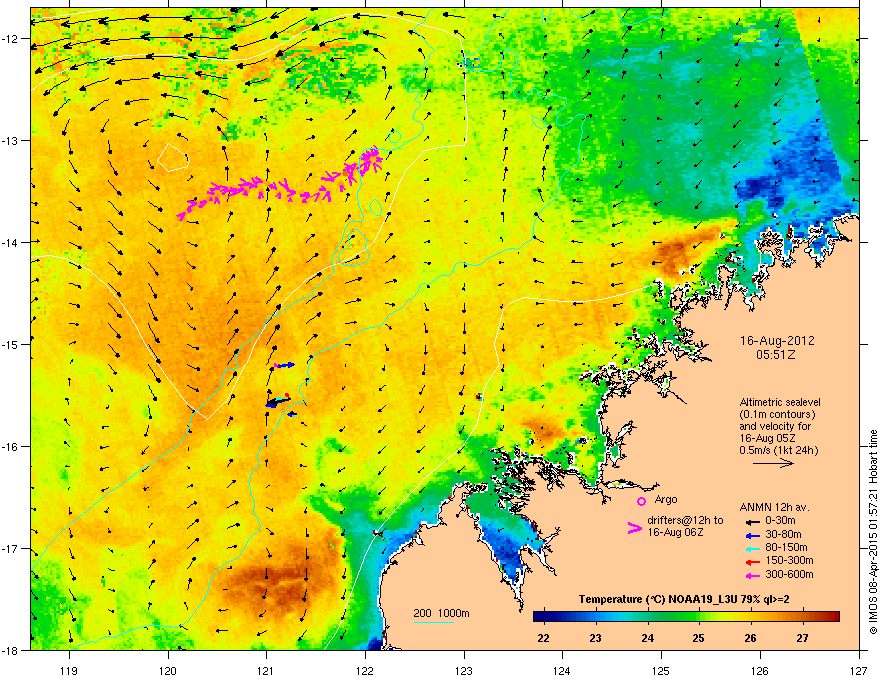Click the '0.5m/s (1kt 24h)' text
The image size is (880, 680).
click(778, 450)
